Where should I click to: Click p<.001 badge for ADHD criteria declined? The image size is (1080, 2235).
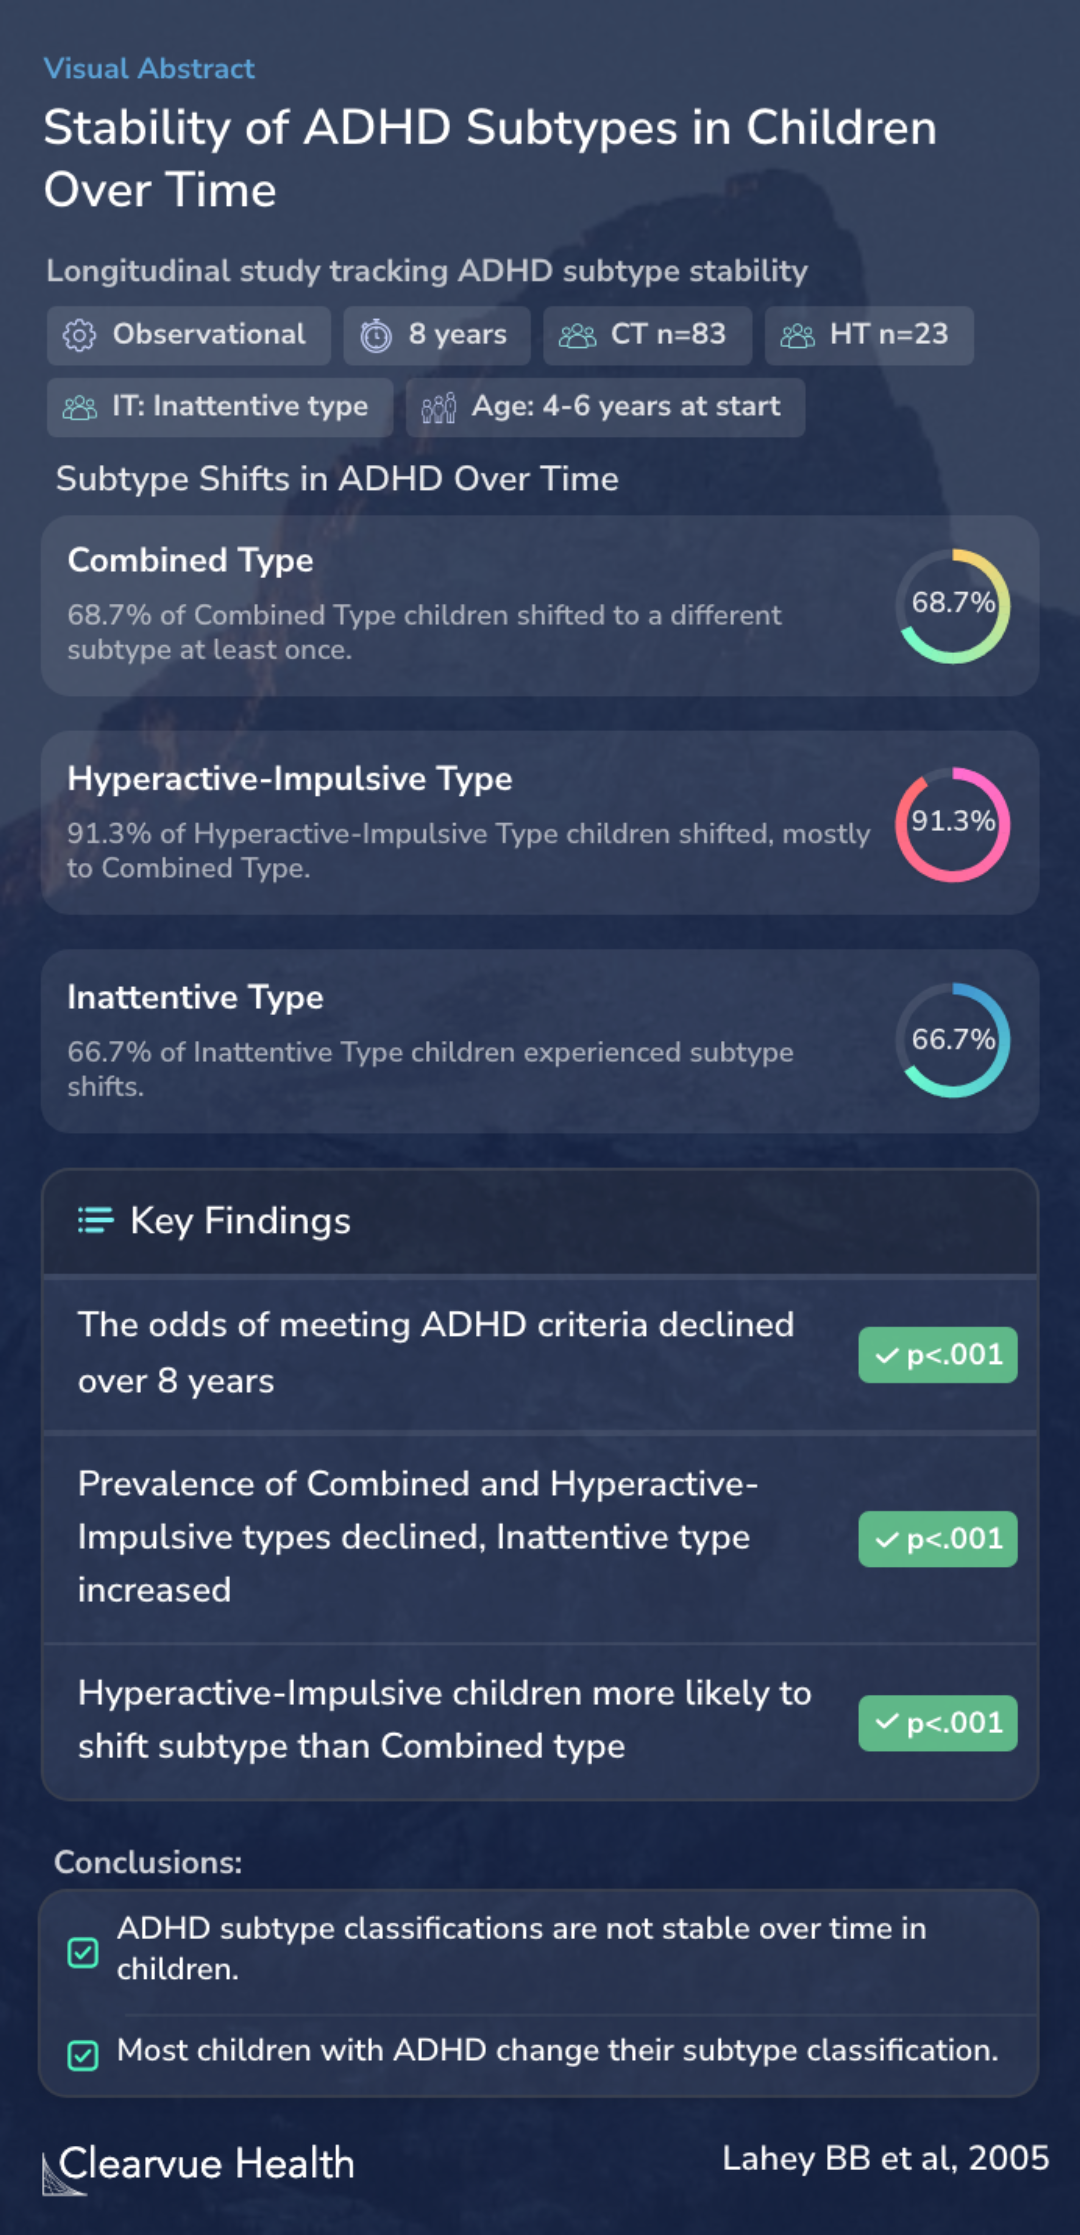coord(938,1355)
